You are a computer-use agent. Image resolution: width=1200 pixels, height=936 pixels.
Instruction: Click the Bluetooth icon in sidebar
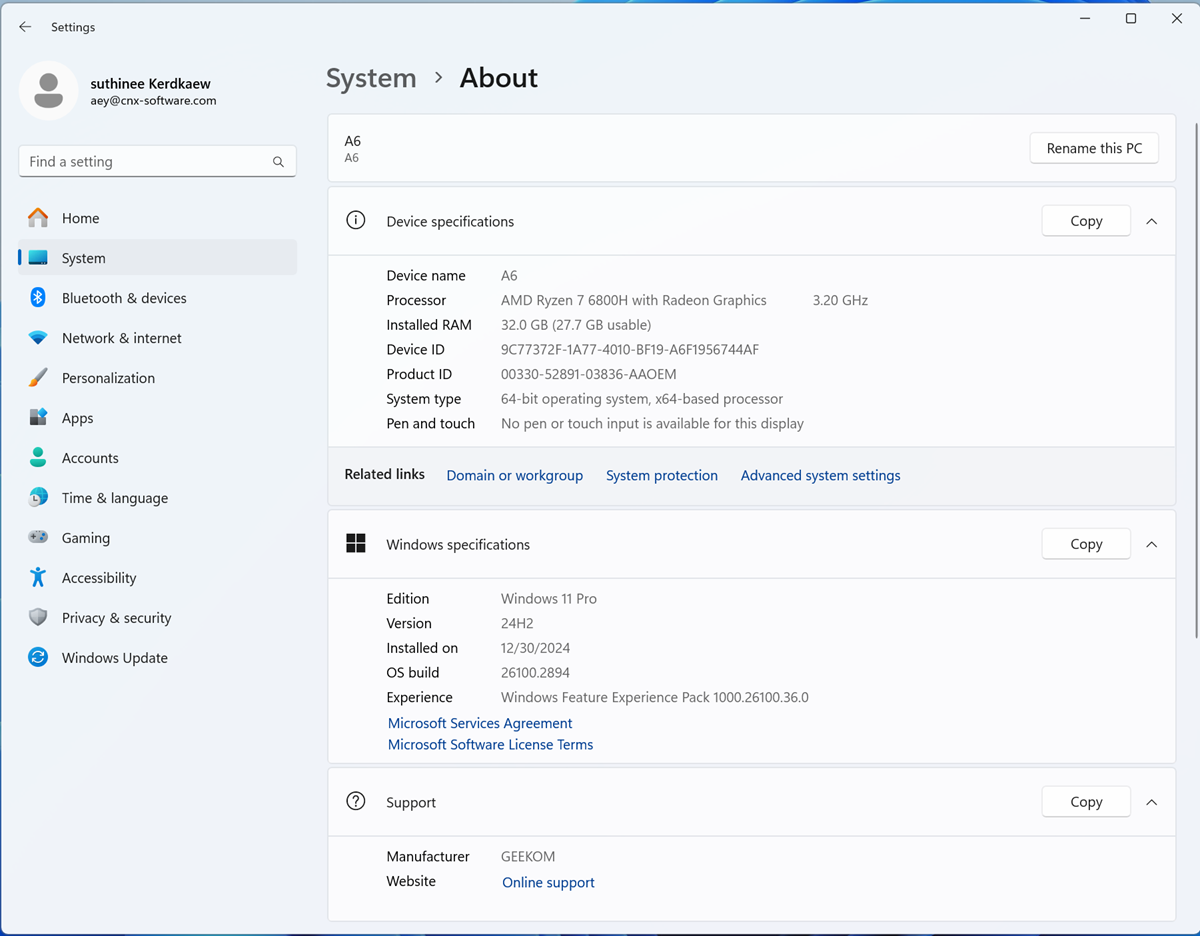(x=38, y=298)
